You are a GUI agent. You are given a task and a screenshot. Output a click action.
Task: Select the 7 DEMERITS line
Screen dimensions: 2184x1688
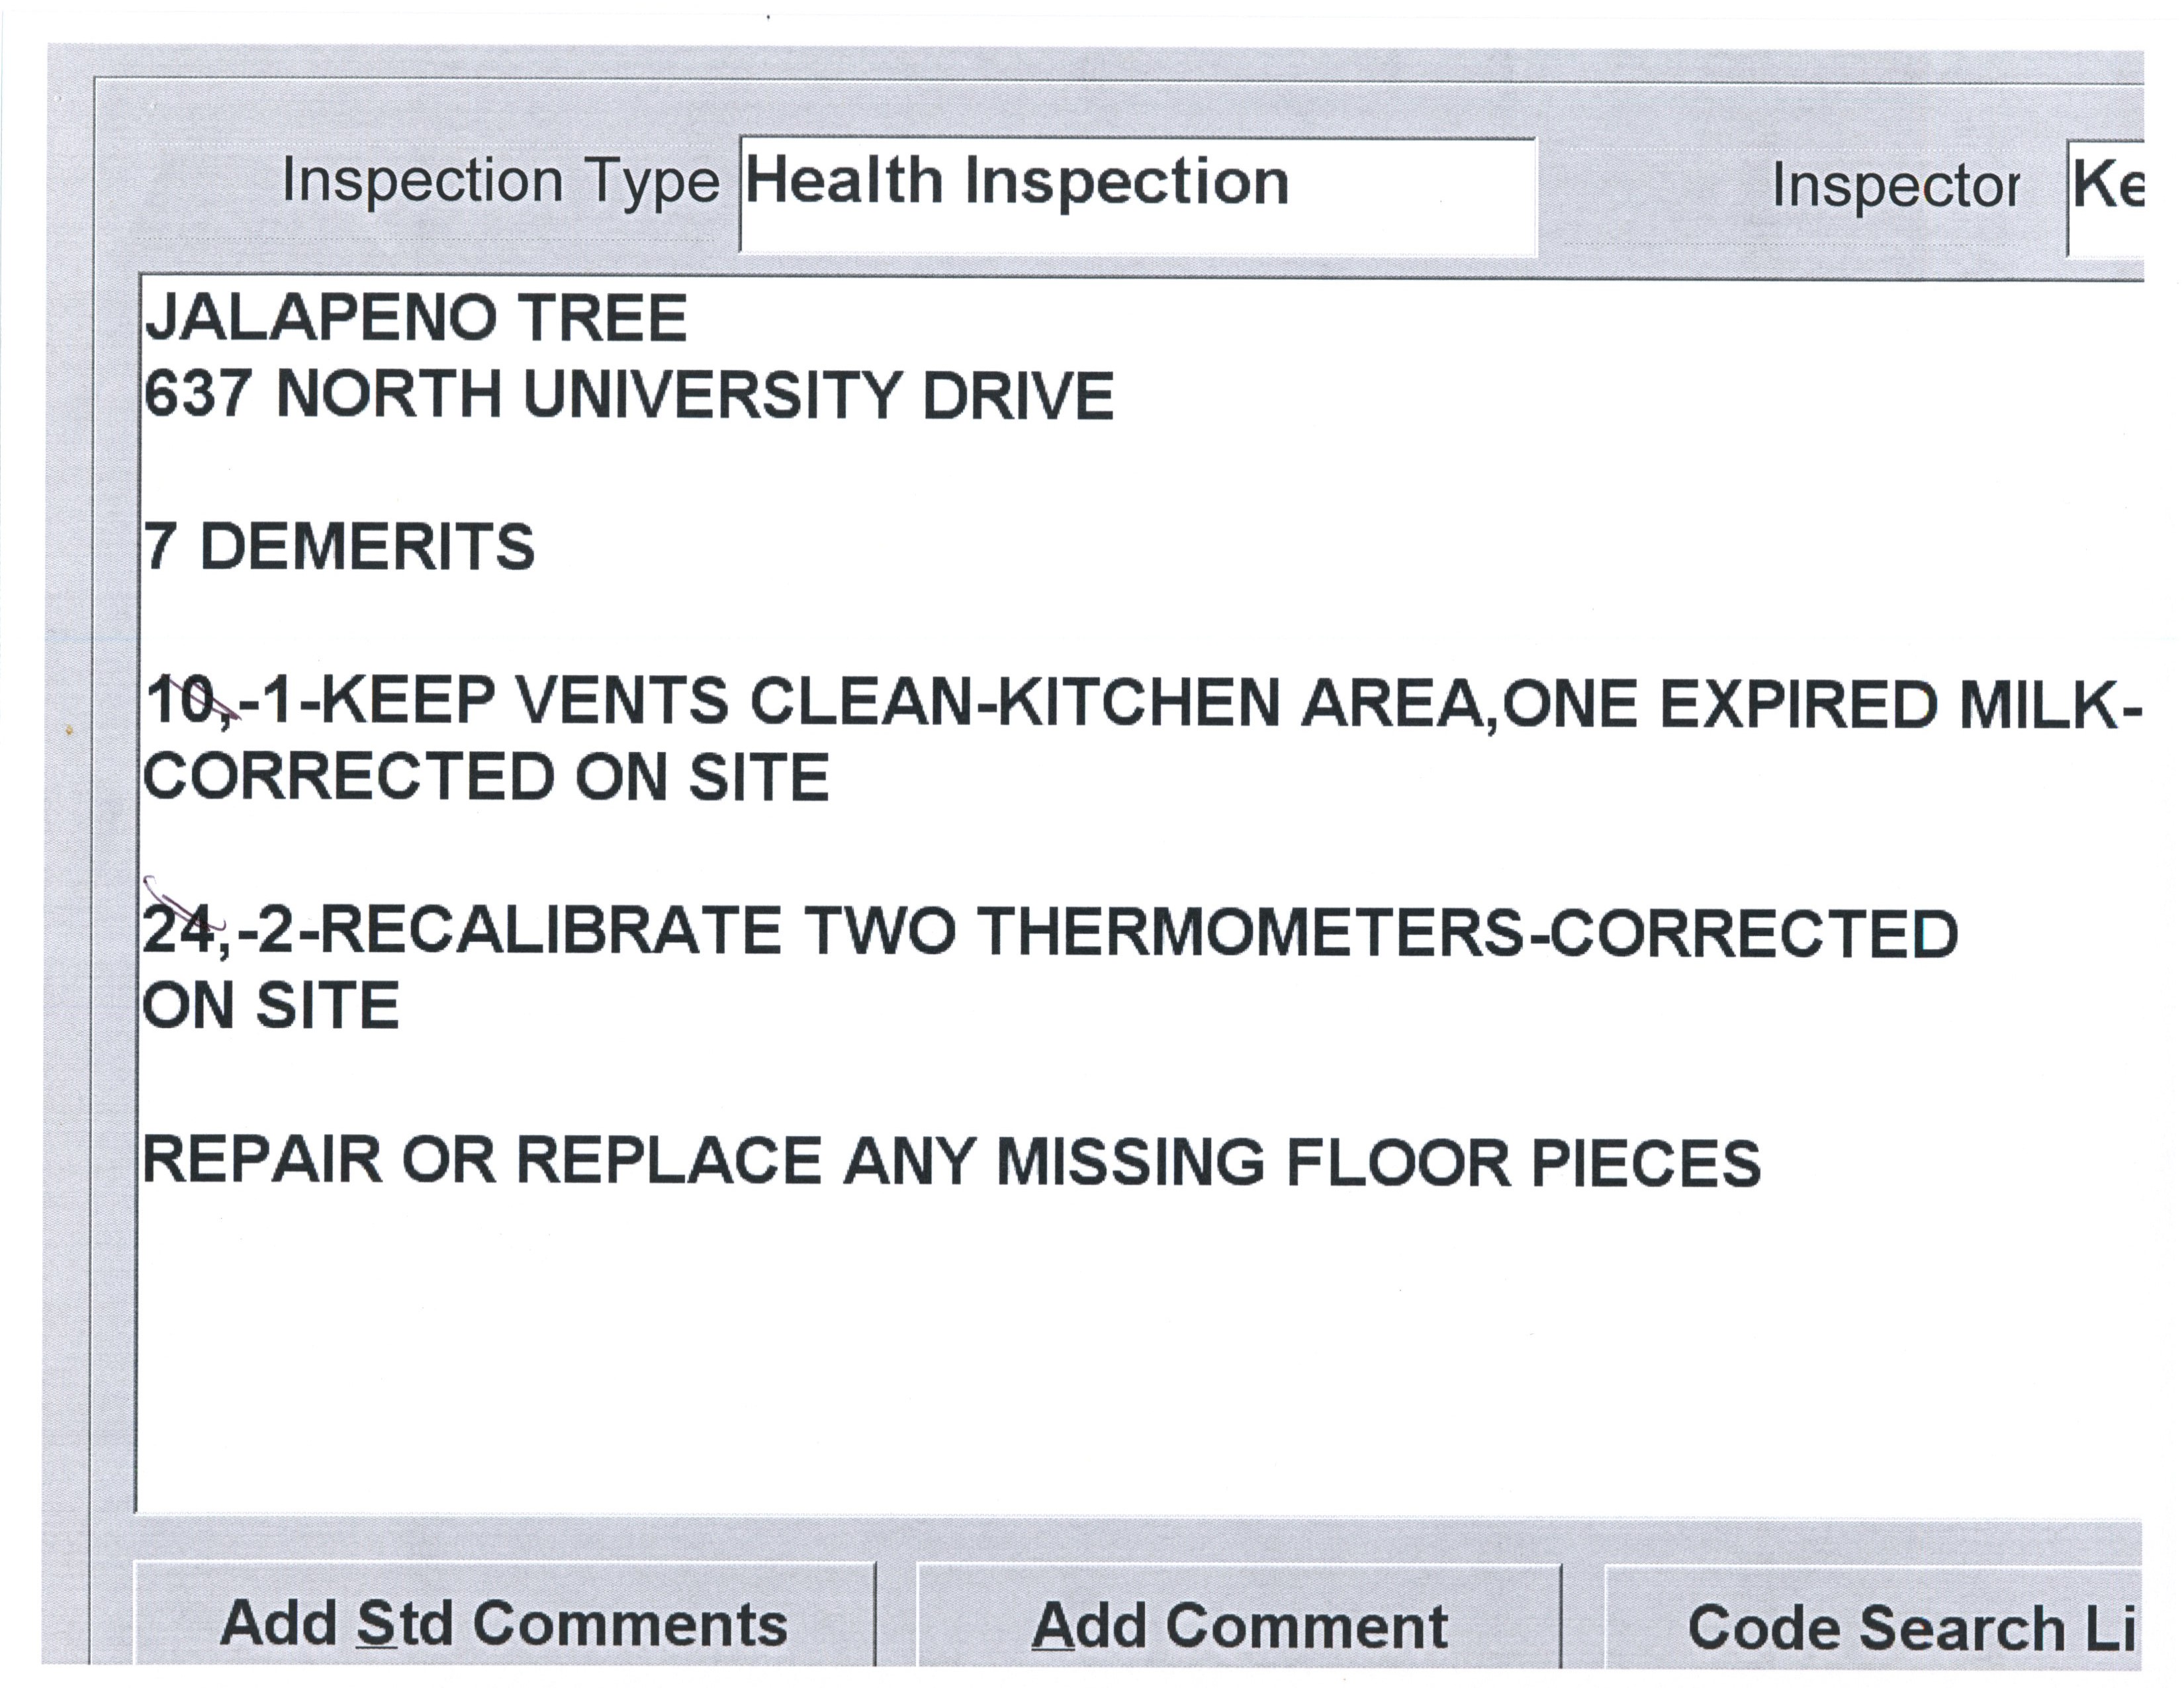pos(340,548)
